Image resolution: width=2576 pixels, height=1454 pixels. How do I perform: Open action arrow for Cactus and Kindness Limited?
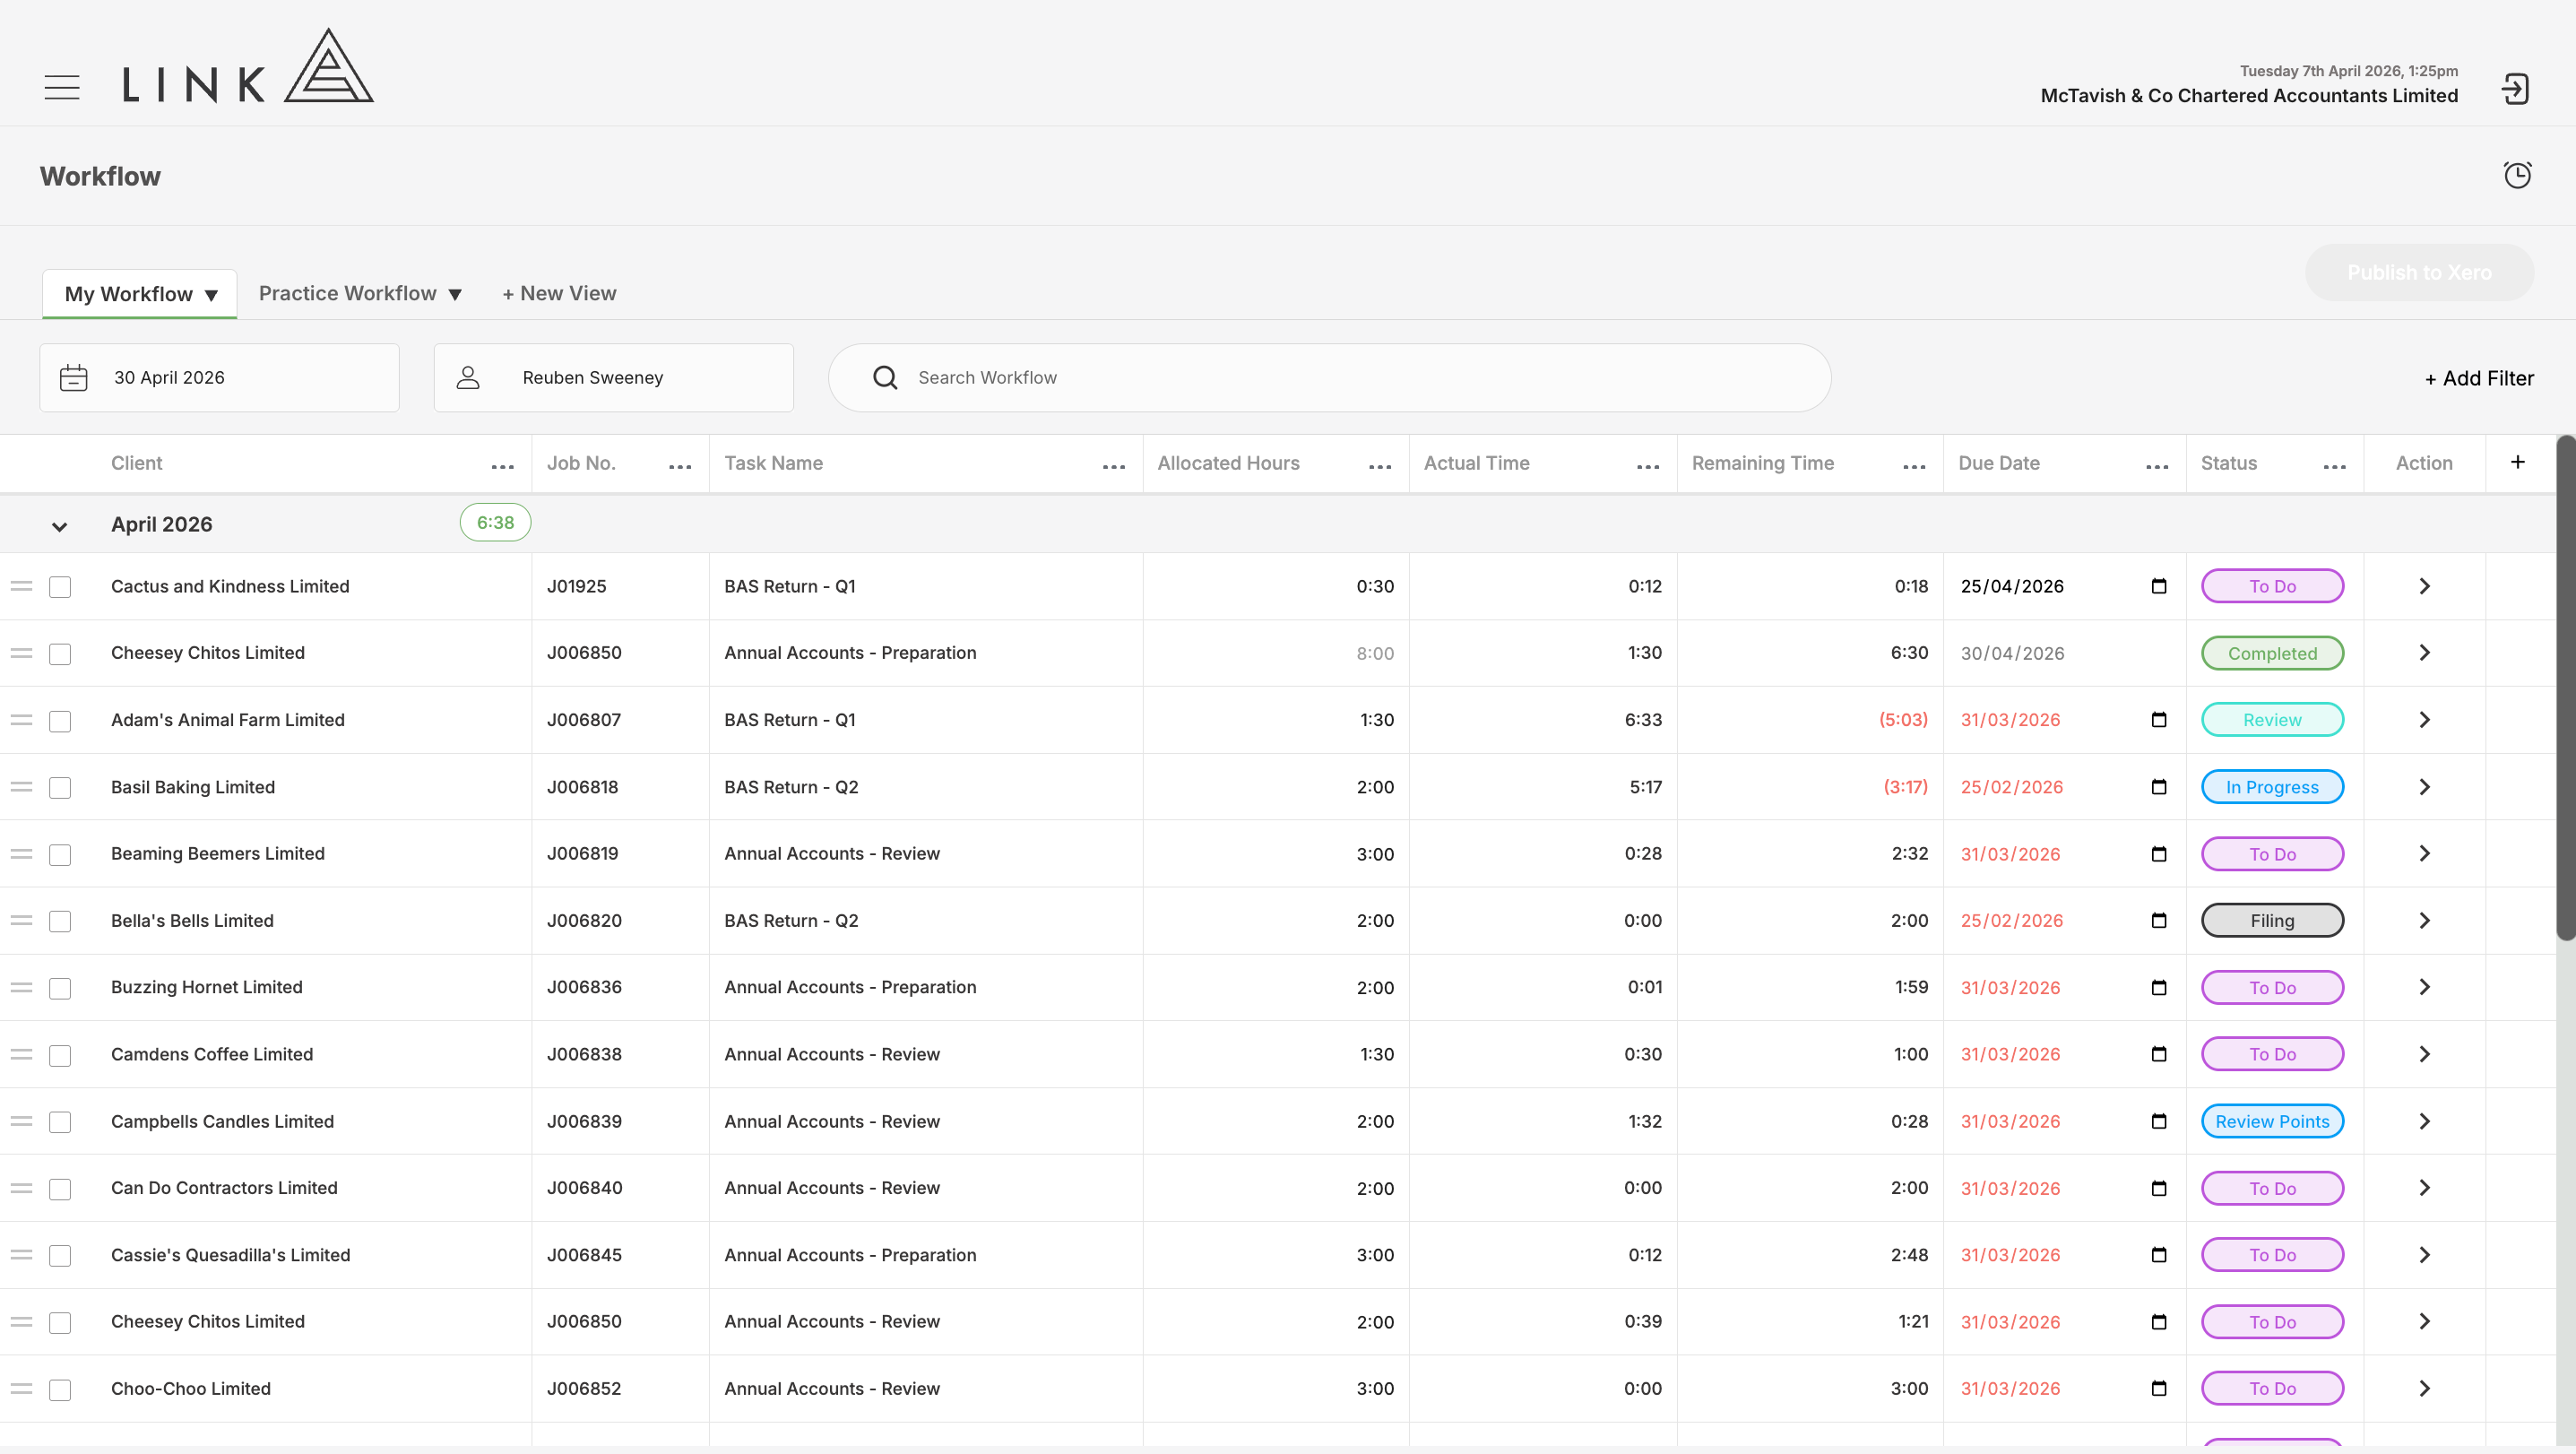tap(2424, 586)
